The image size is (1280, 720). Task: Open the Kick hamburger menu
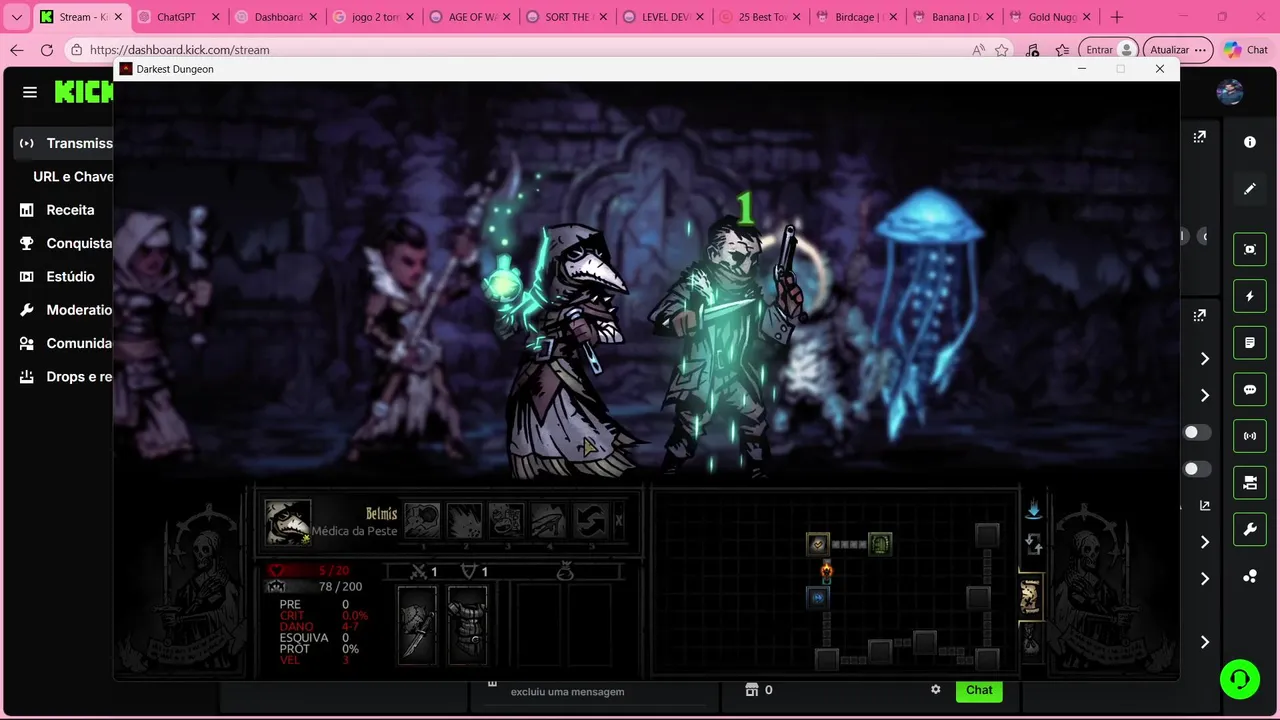30,92
